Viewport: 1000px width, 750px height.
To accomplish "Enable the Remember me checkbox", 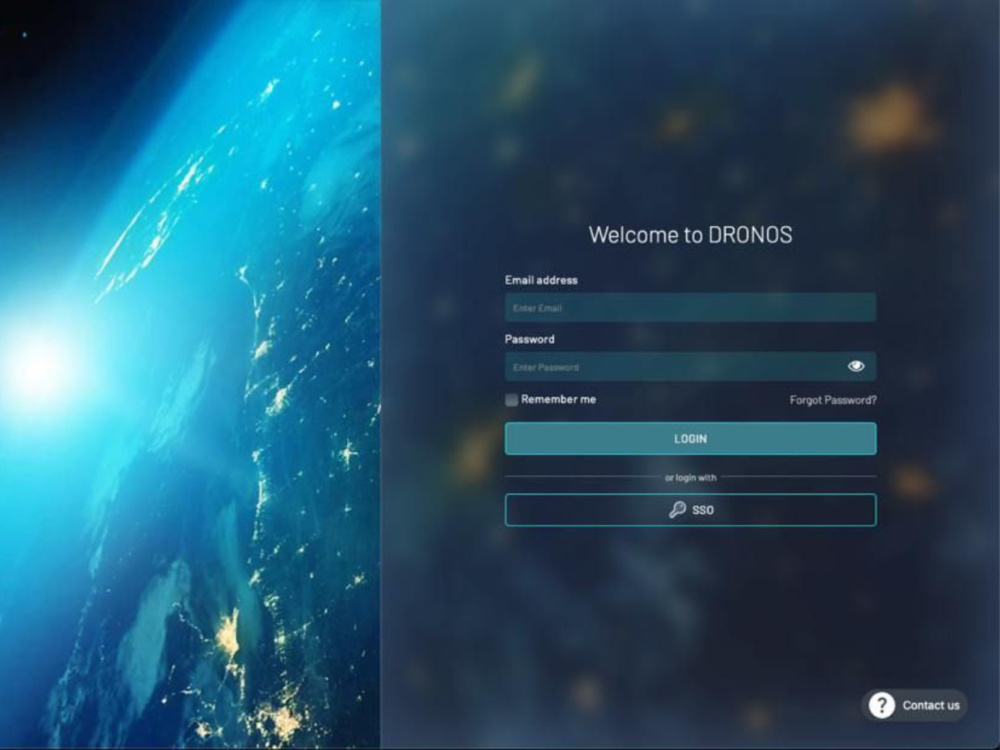I will point(511,400).
